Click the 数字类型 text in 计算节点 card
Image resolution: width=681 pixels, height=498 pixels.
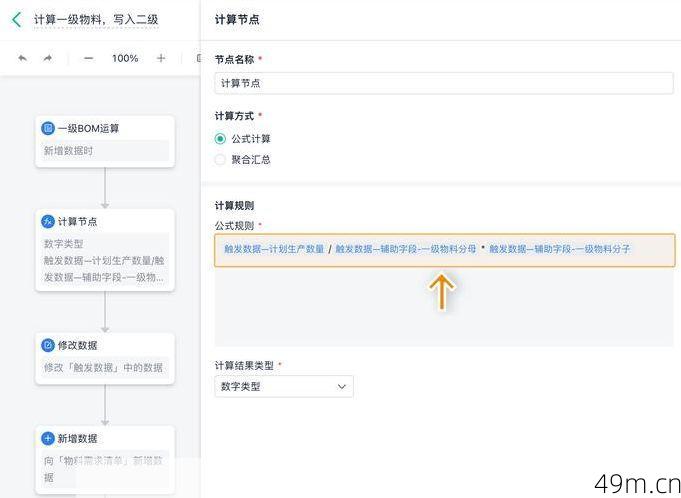pos(63,244)
